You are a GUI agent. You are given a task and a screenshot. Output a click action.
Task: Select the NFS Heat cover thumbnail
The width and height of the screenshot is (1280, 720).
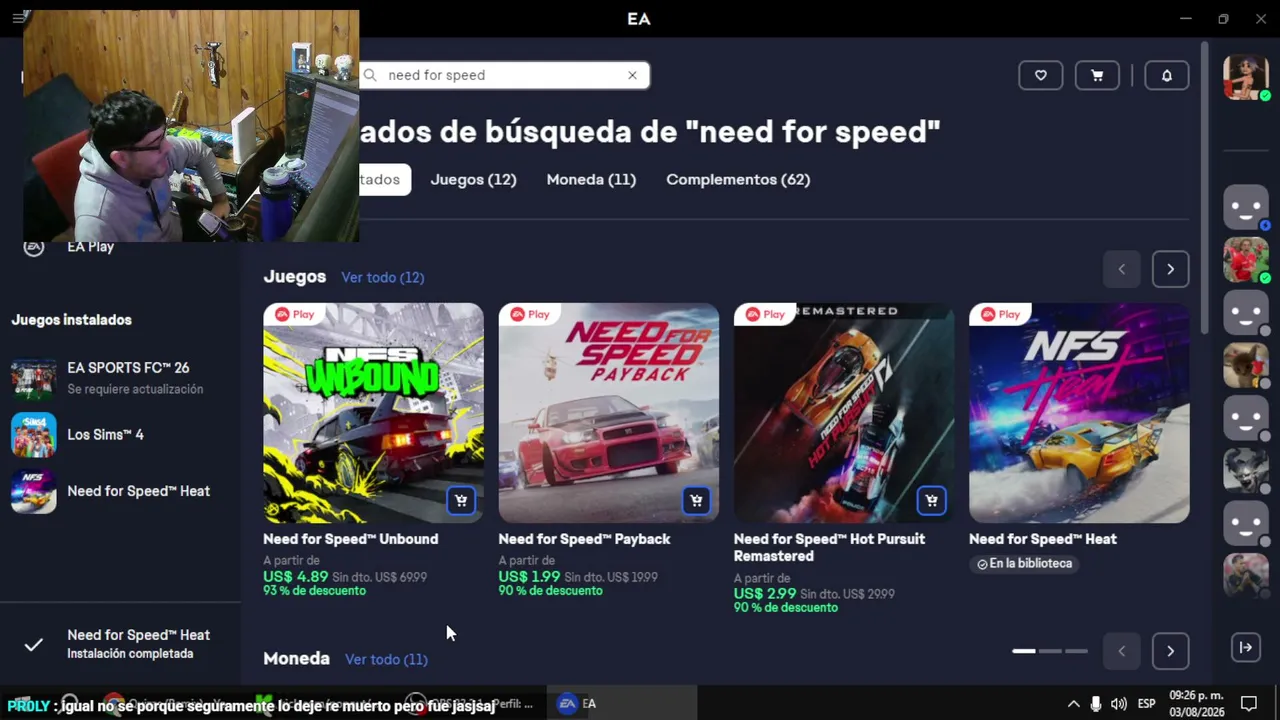(x=1079, y=413)
